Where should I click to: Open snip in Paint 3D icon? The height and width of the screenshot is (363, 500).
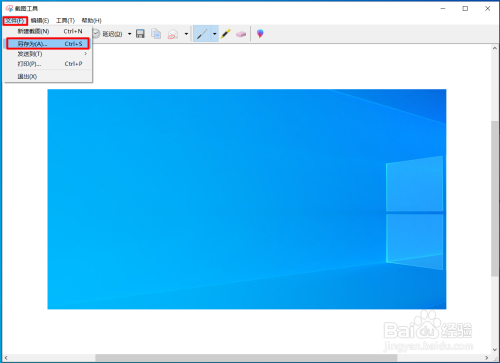click(x=260, y=34)
